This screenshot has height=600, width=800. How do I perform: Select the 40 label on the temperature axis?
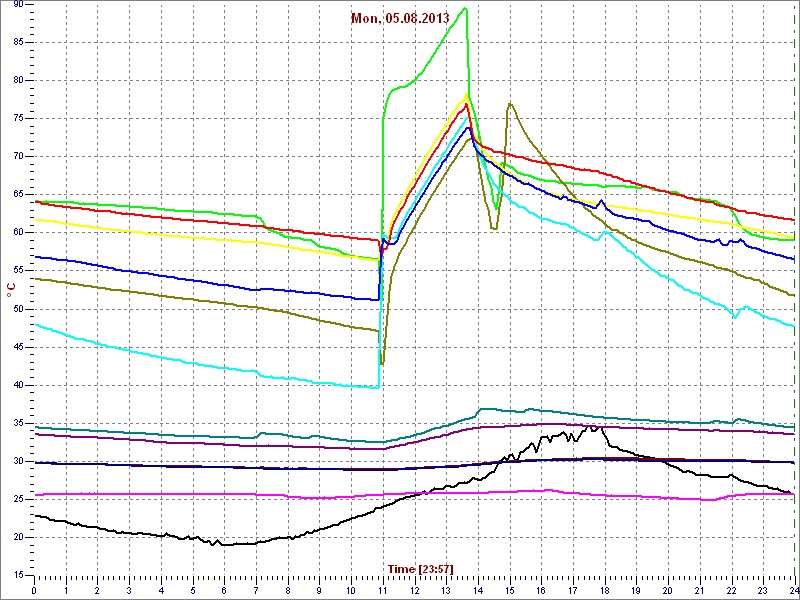click(17, 385)
